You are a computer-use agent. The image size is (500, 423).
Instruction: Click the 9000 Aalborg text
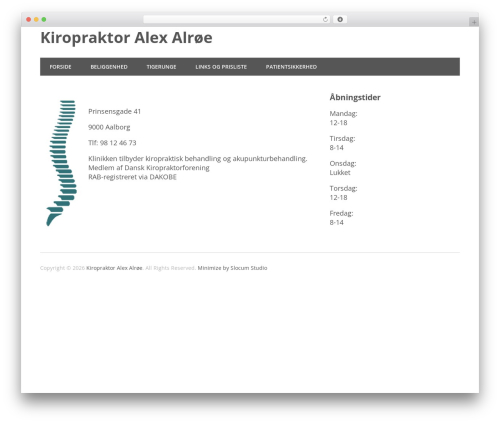click(x=109, y=127)
